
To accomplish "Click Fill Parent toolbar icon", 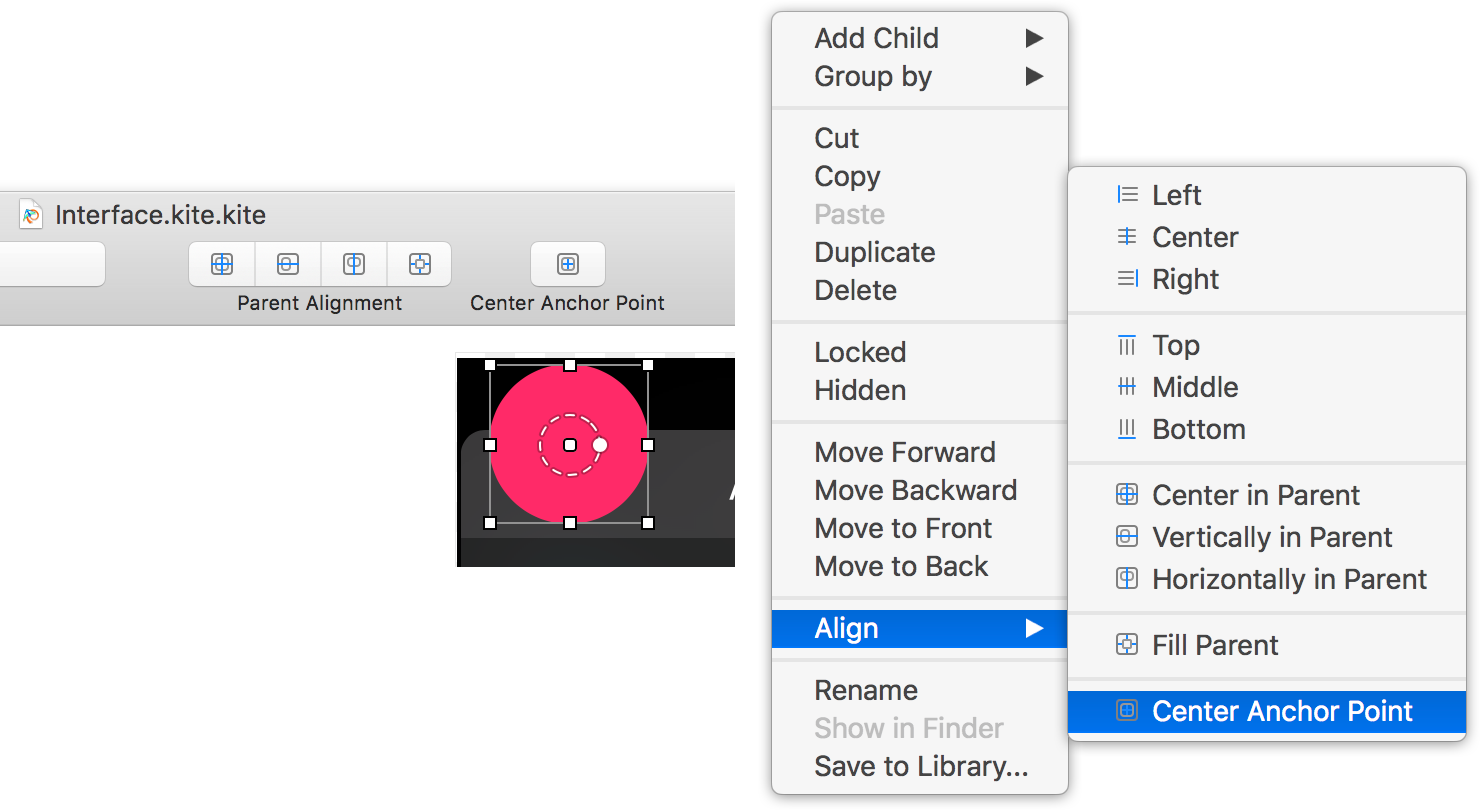I will (420, 264).
